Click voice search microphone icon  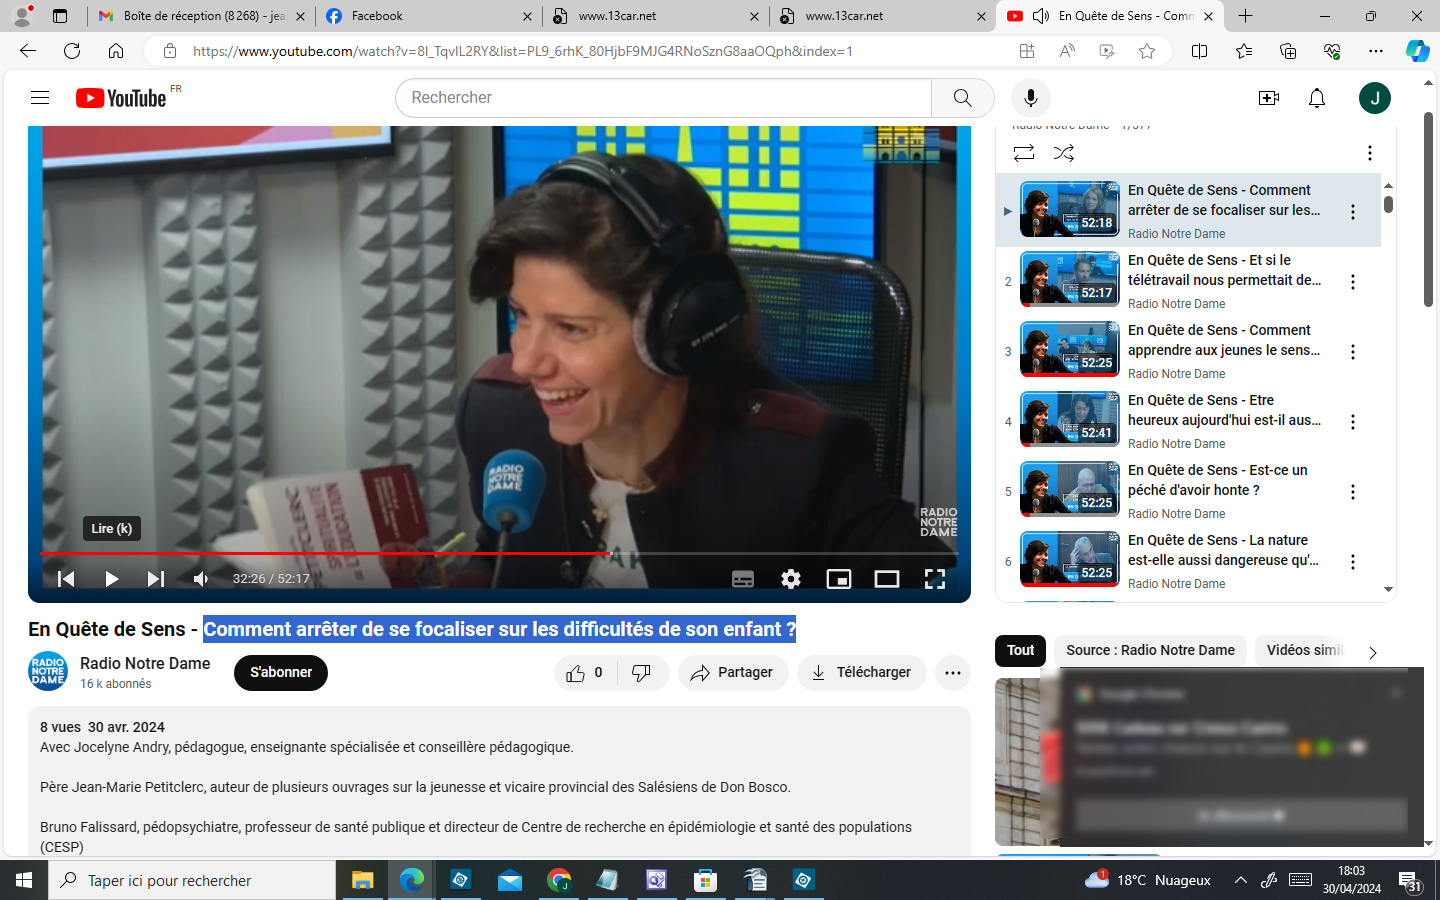pyautogui.click(x=1031, y=98)
